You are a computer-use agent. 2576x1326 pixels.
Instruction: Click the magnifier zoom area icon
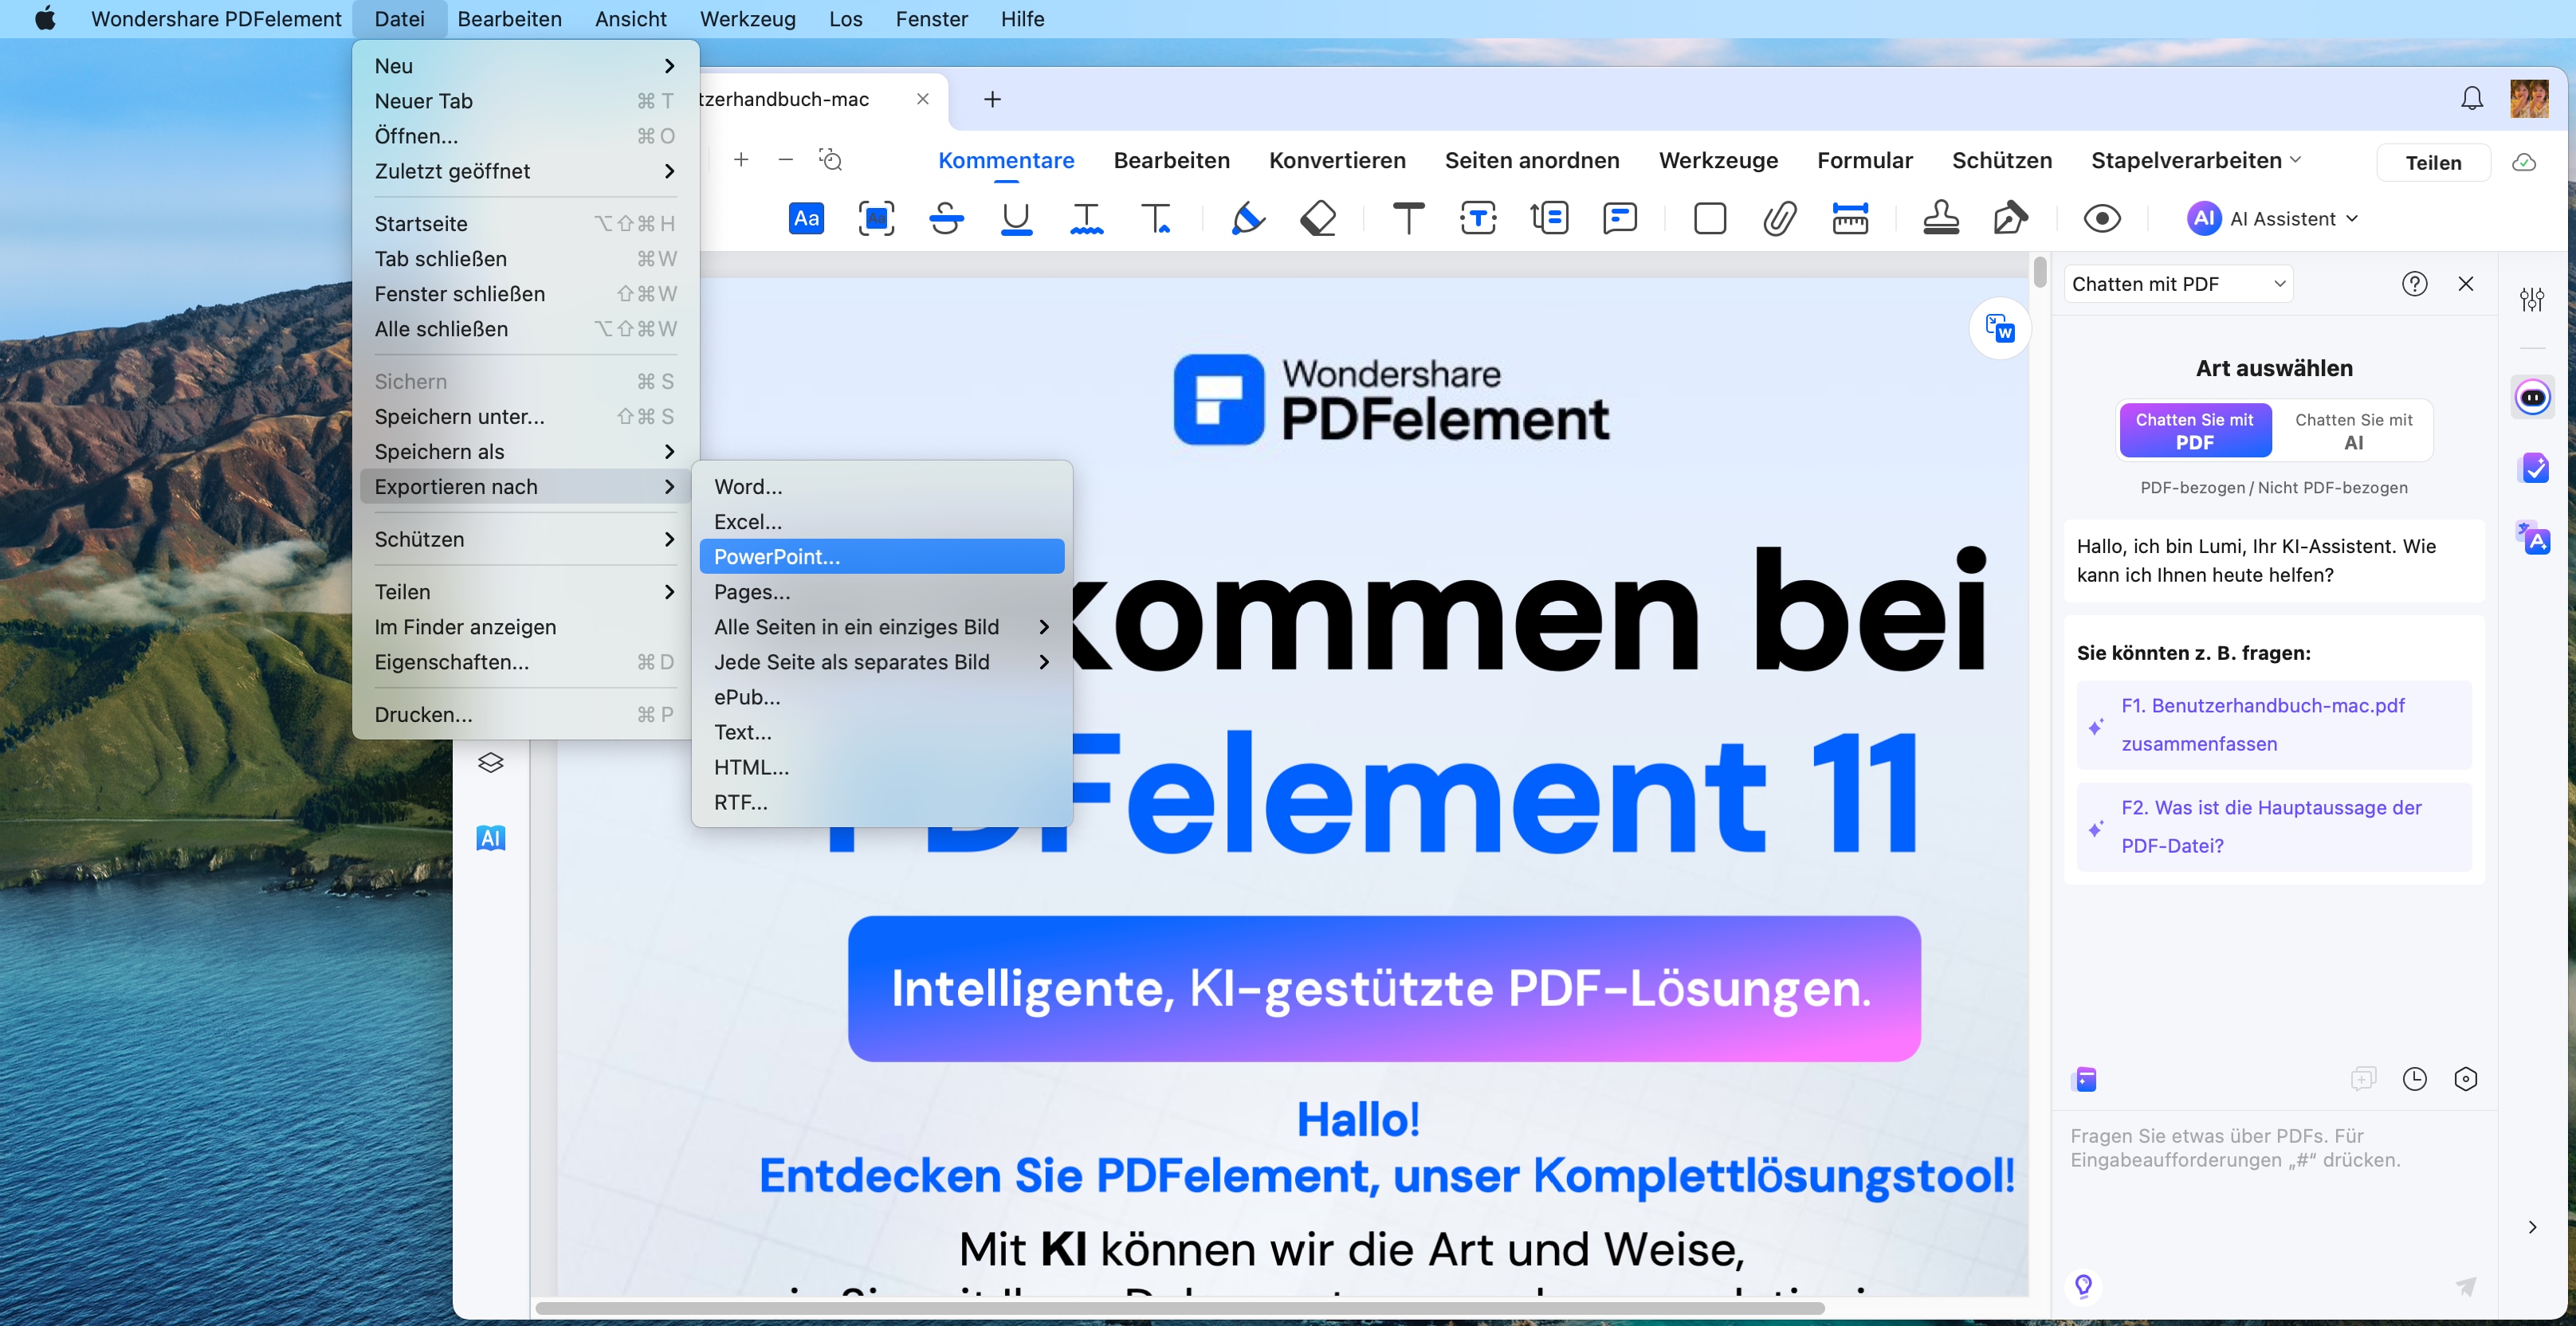[830, 160]
